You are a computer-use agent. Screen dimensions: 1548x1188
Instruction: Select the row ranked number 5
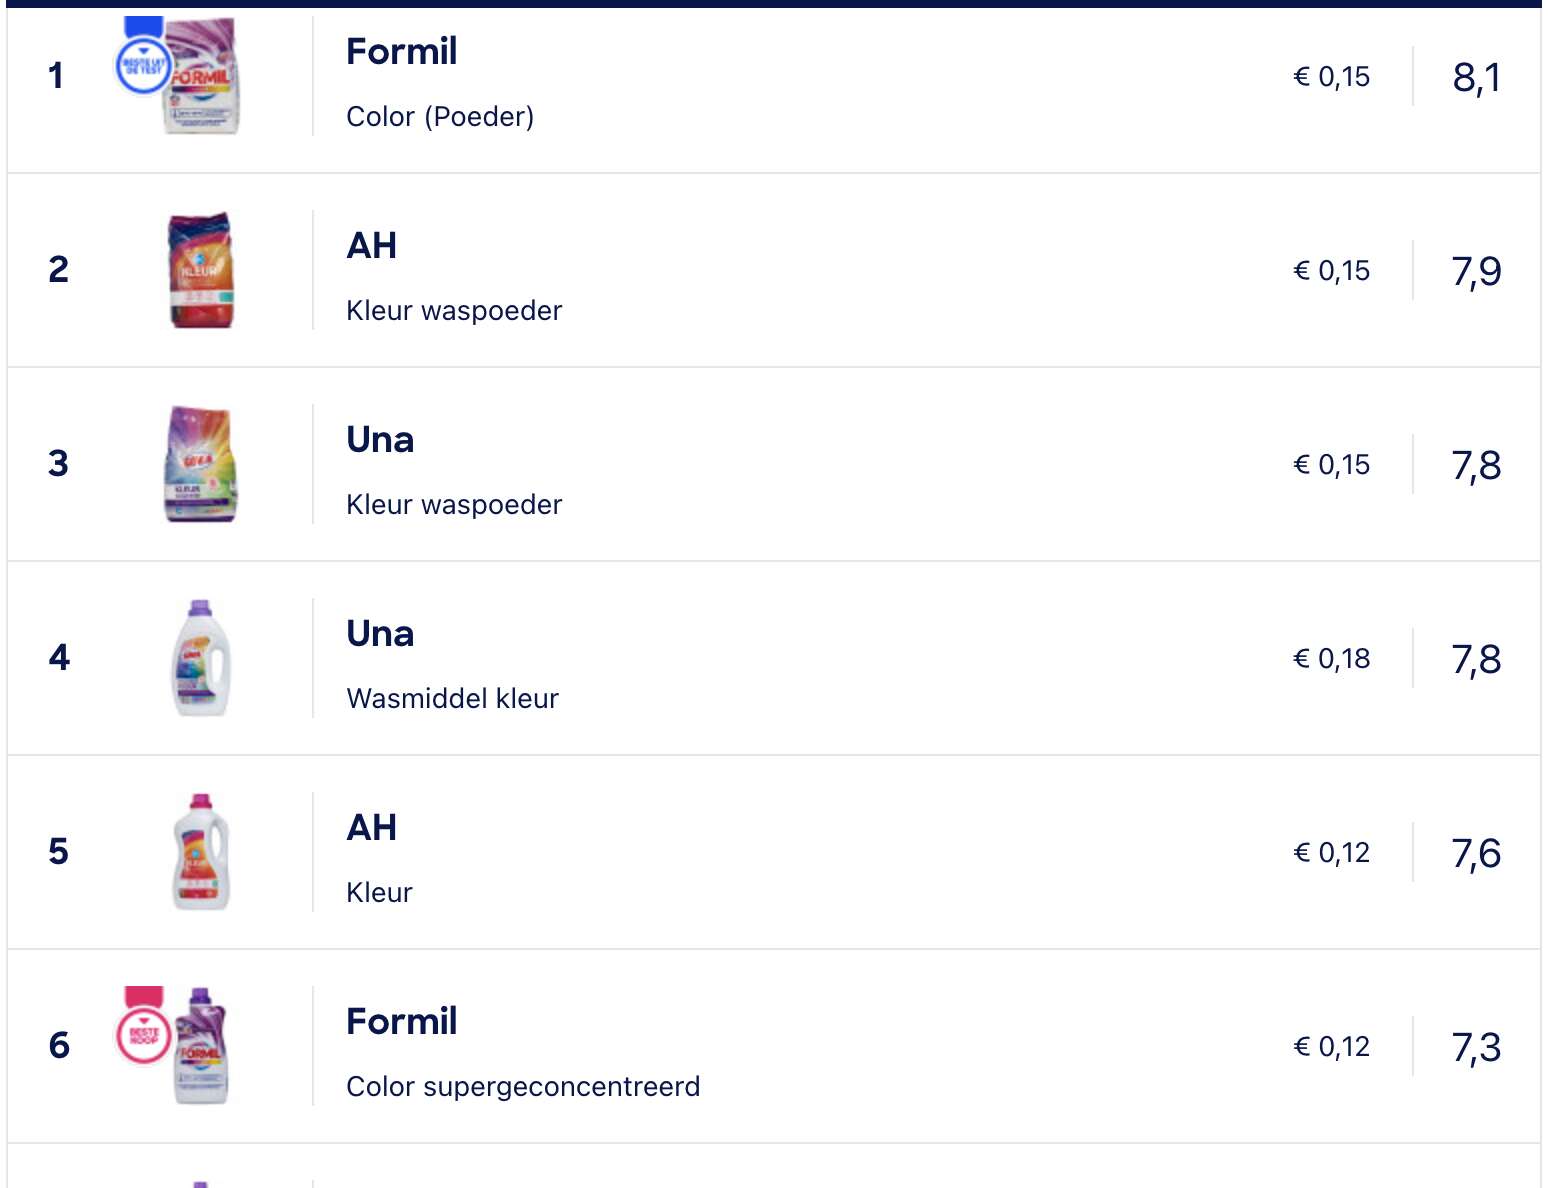774,852
